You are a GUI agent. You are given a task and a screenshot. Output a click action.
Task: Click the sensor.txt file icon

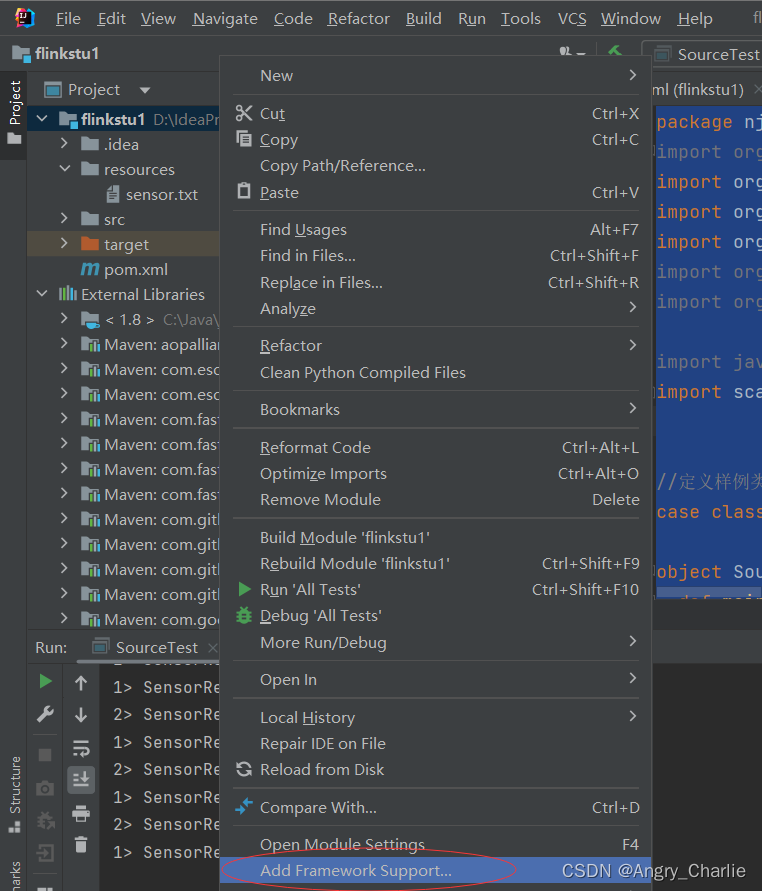(x=113, y=194)
